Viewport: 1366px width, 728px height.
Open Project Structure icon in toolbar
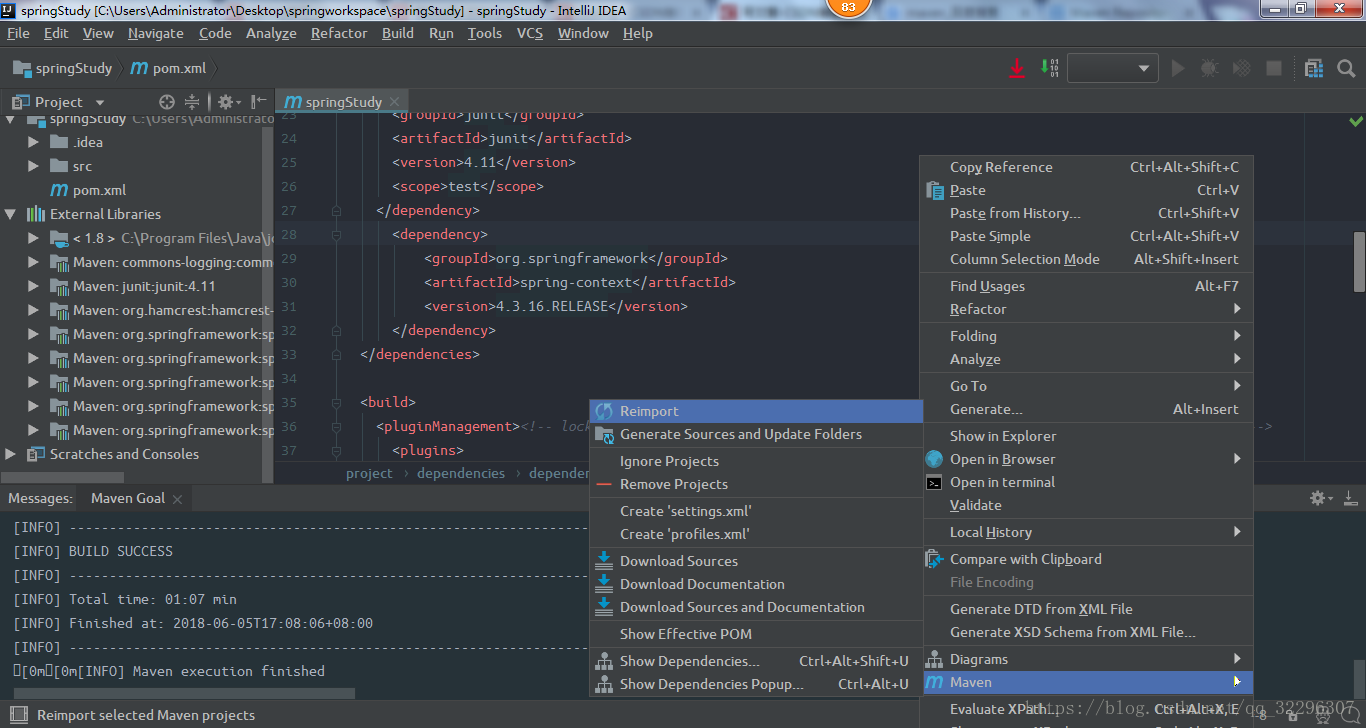(x=1313, y=68)
